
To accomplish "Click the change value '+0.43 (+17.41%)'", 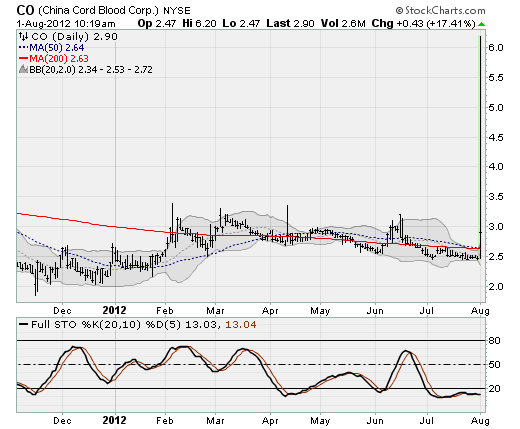I will [436, 24].
